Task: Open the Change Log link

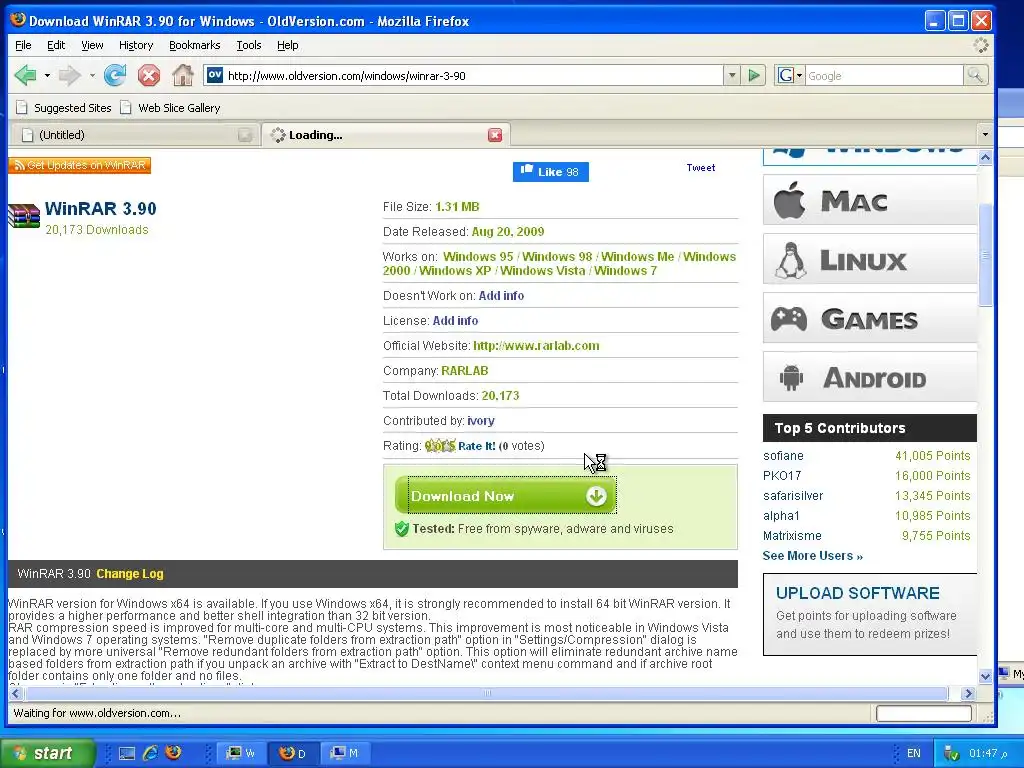Action: (130, 574)
